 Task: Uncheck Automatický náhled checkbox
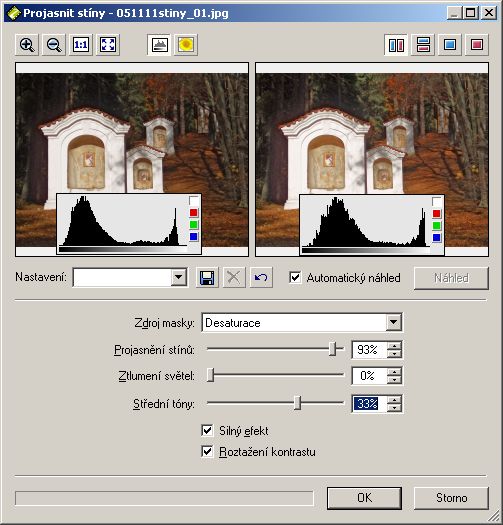[x=295, y=278]
